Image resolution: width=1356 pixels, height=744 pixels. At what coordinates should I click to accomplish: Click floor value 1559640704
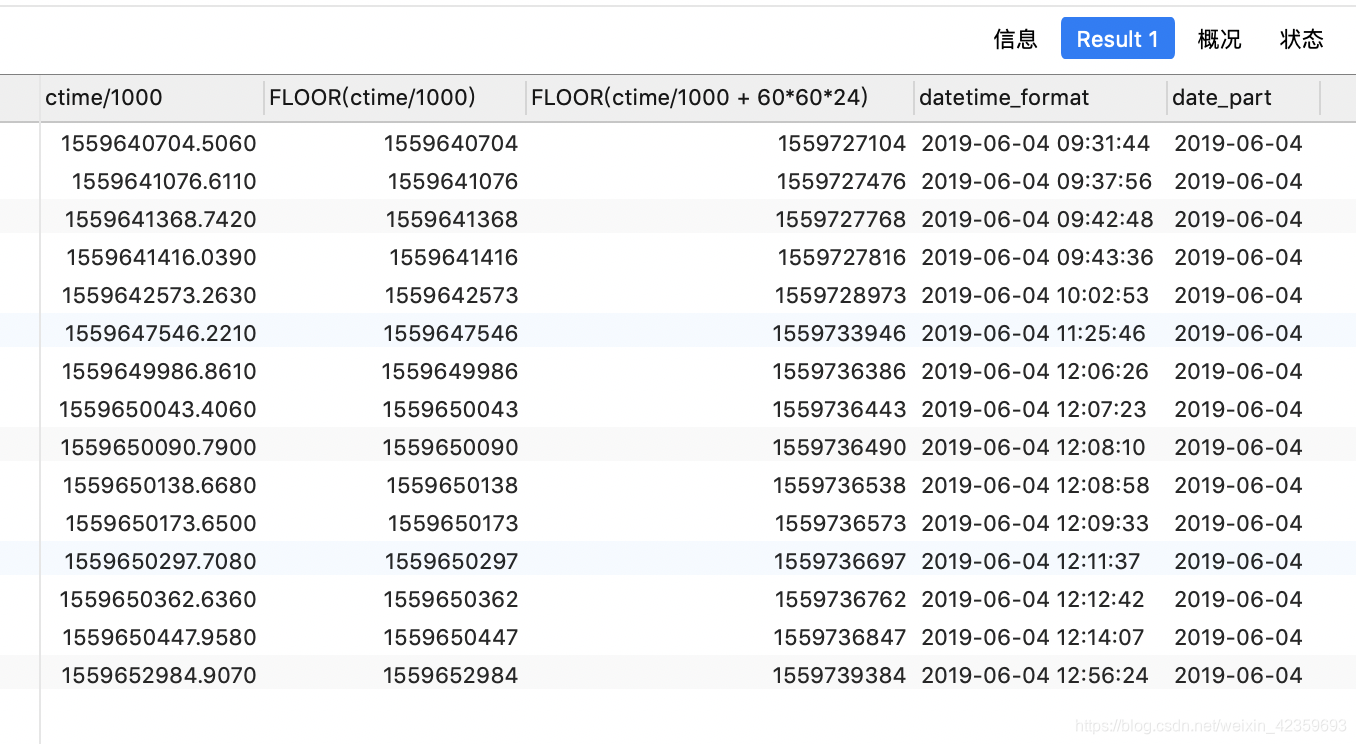[451, 143]
